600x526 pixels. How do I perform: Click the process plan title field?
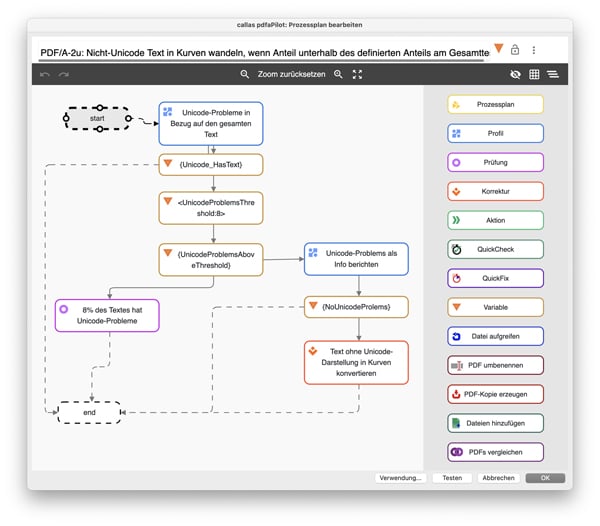pyautogui.click(x=265, y=52)
